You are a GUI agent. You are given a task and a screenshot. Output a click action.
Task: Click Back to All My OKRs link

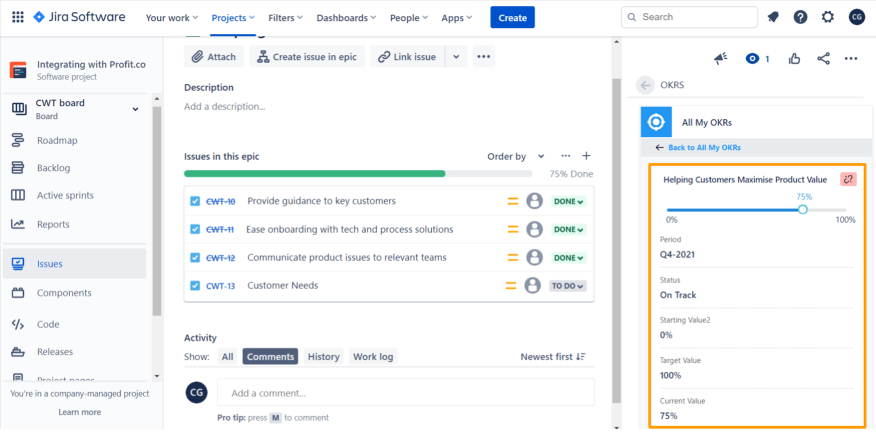click(704, 147)
